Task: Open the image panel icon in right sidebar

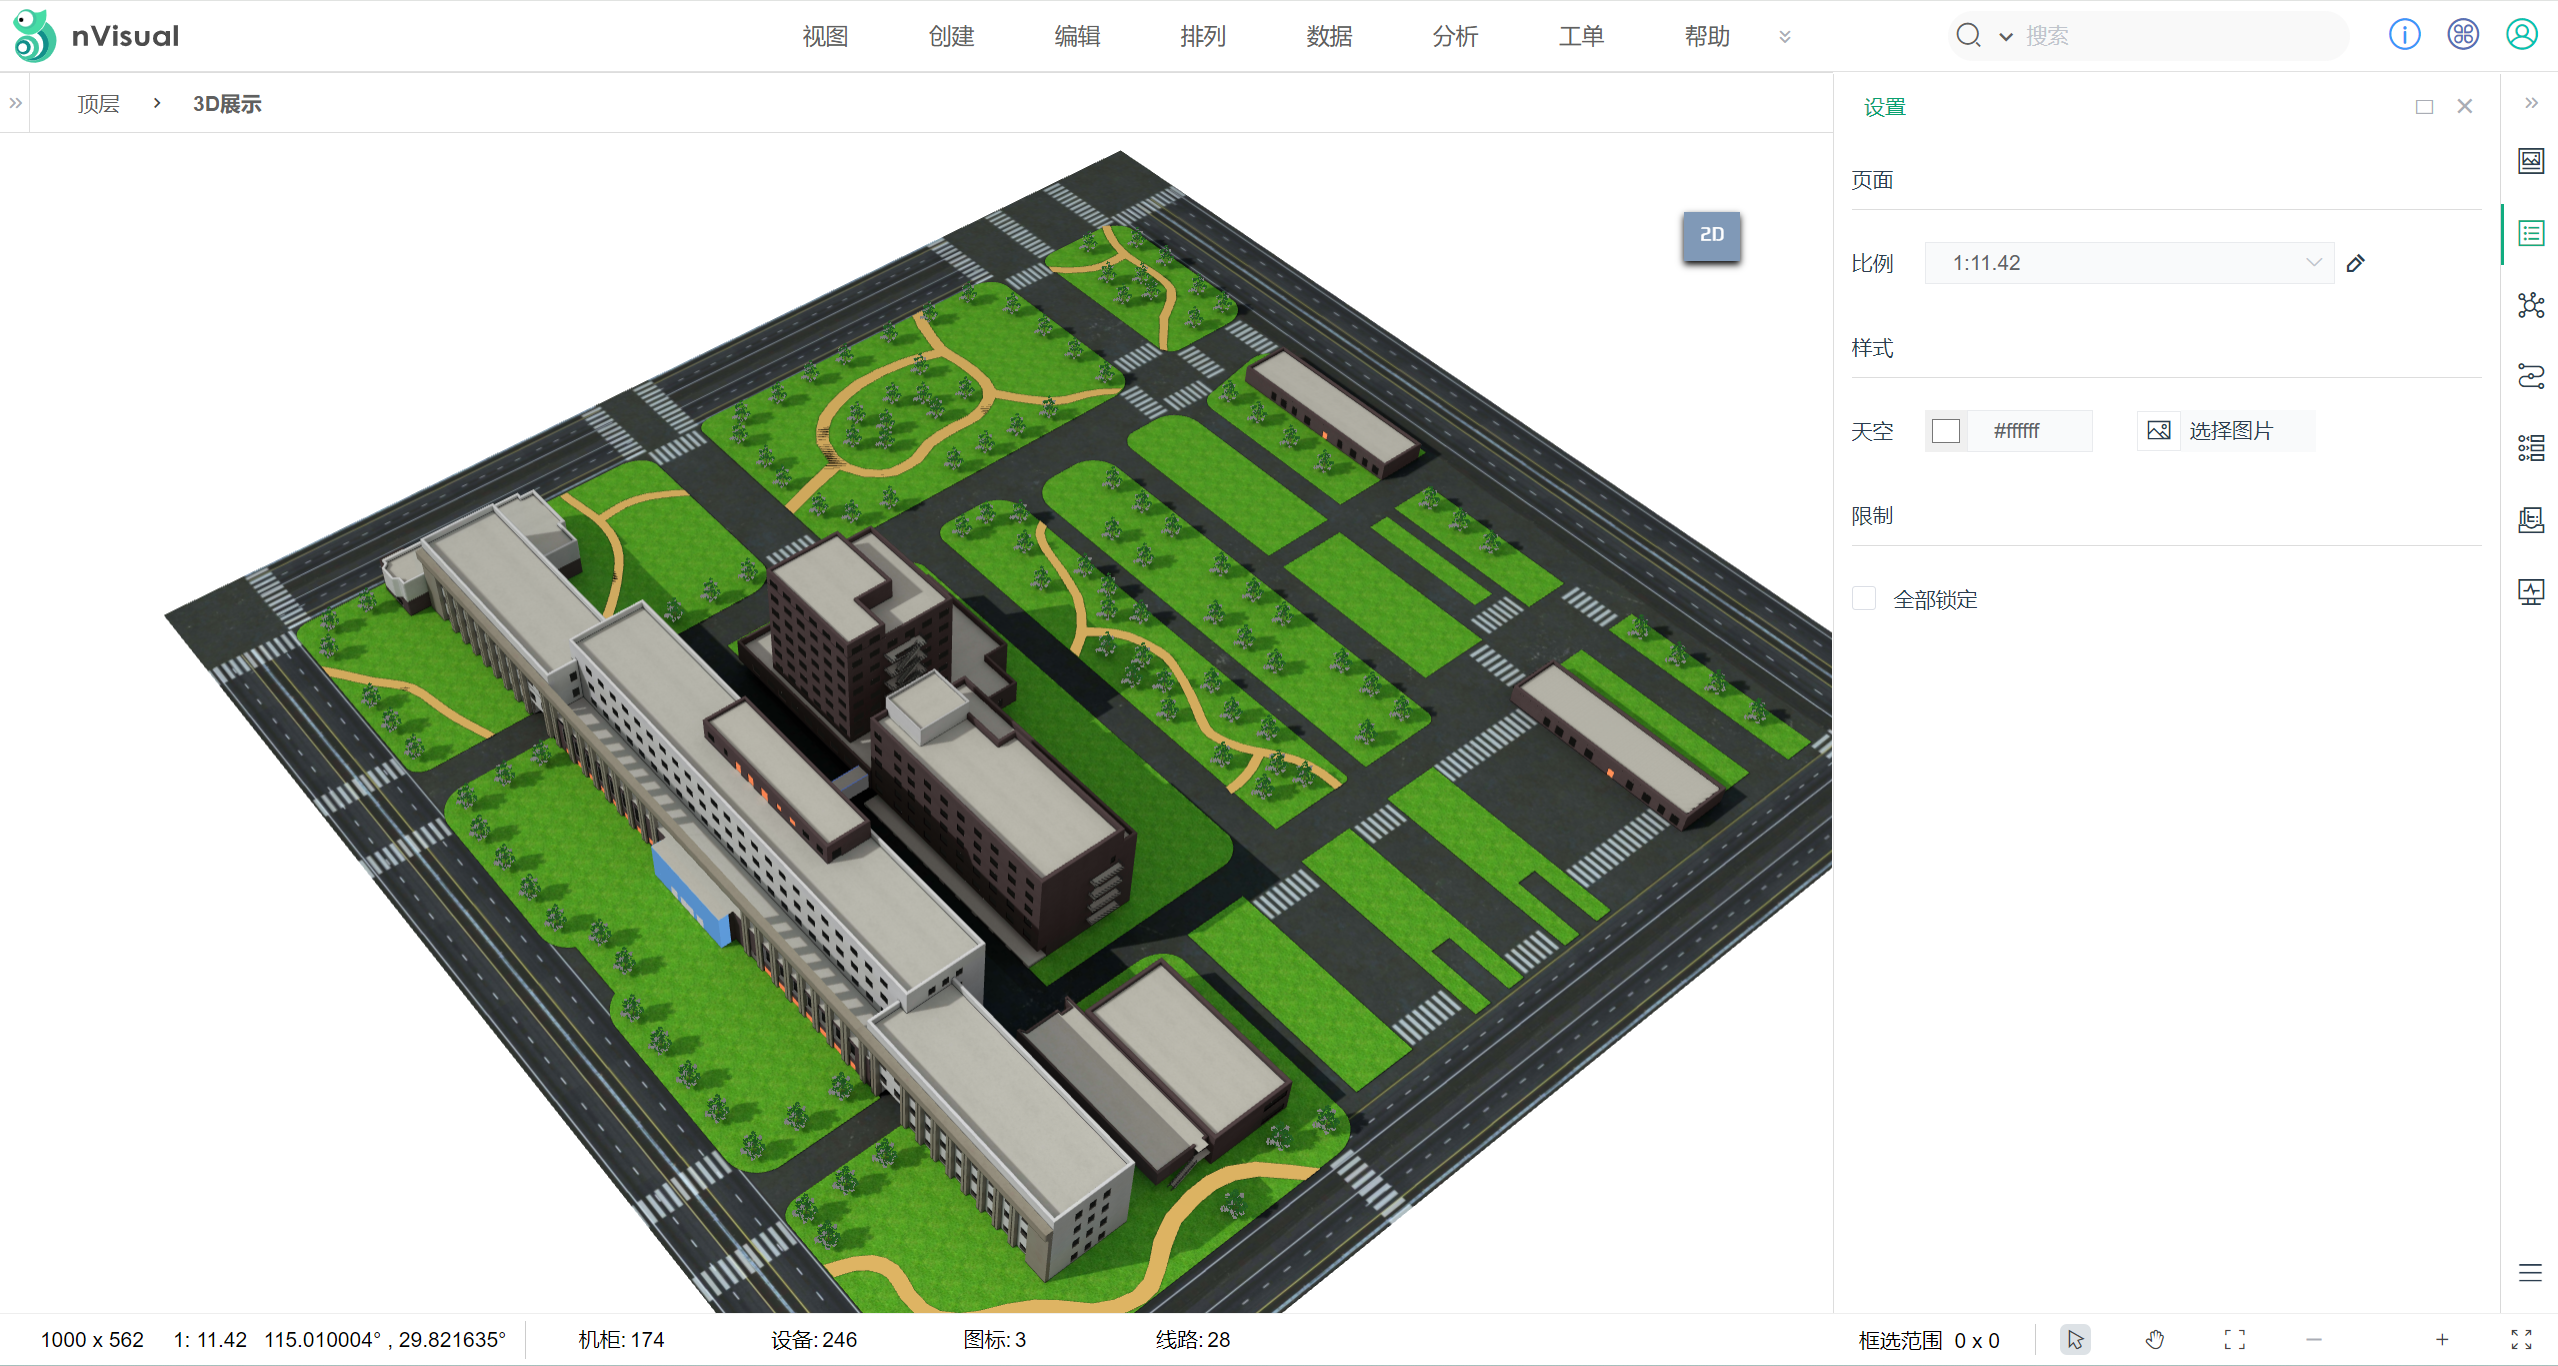Action: point(2530,161)
